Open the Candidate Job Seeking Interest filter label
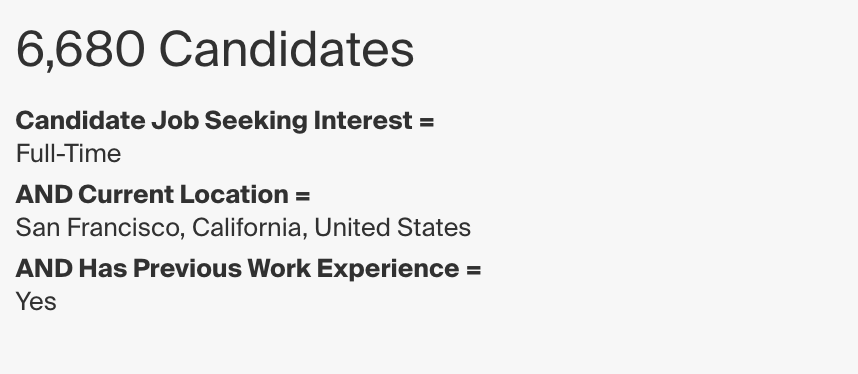The height and width of the screenshot is (374, 858). (x=214, y=121)
